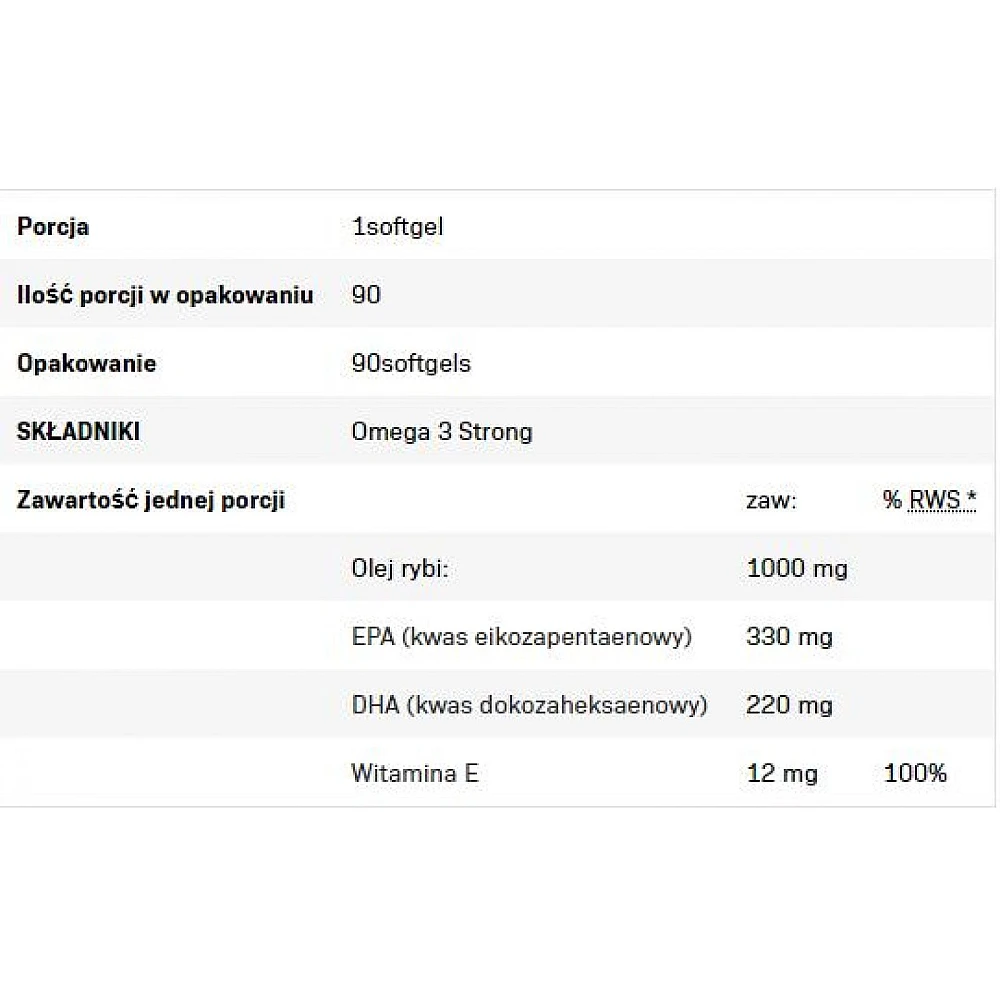
Task: Click the zaw: column header
Action: [771, 500]
